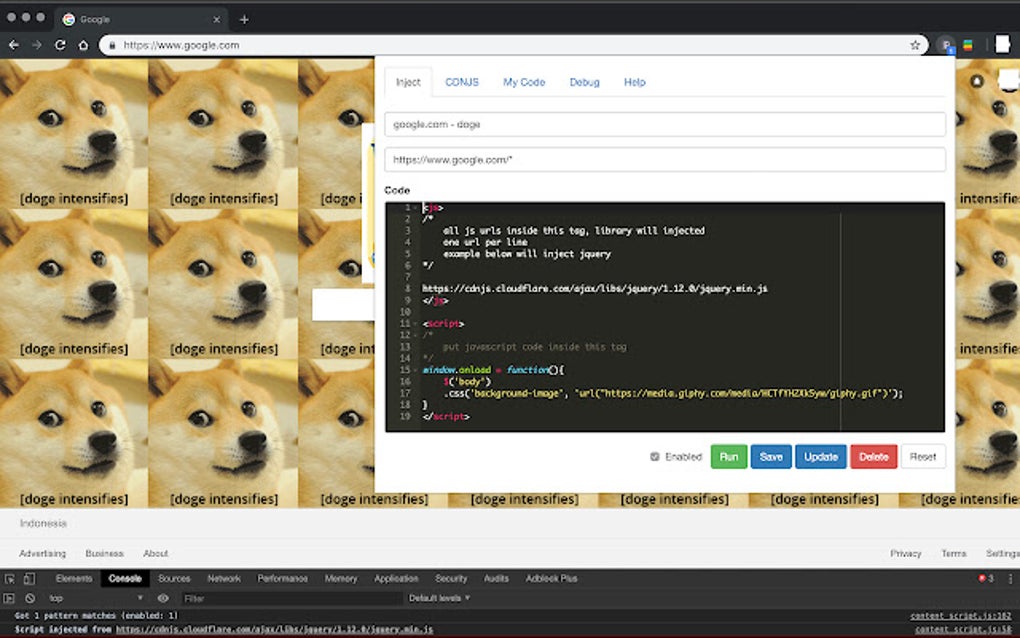1020x638 pixels.
Task: Click the Advertising footer link
Action: (x=42, y=553)
